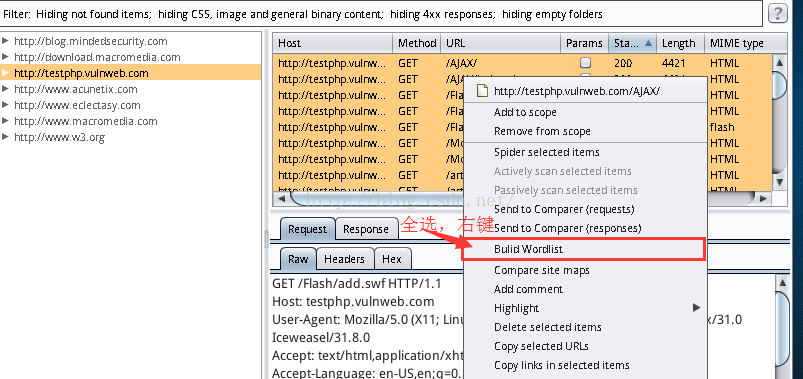Select http://blog.mindedsecurity.com in site tree
803x379 pixels.
click(x=91, y=41)
